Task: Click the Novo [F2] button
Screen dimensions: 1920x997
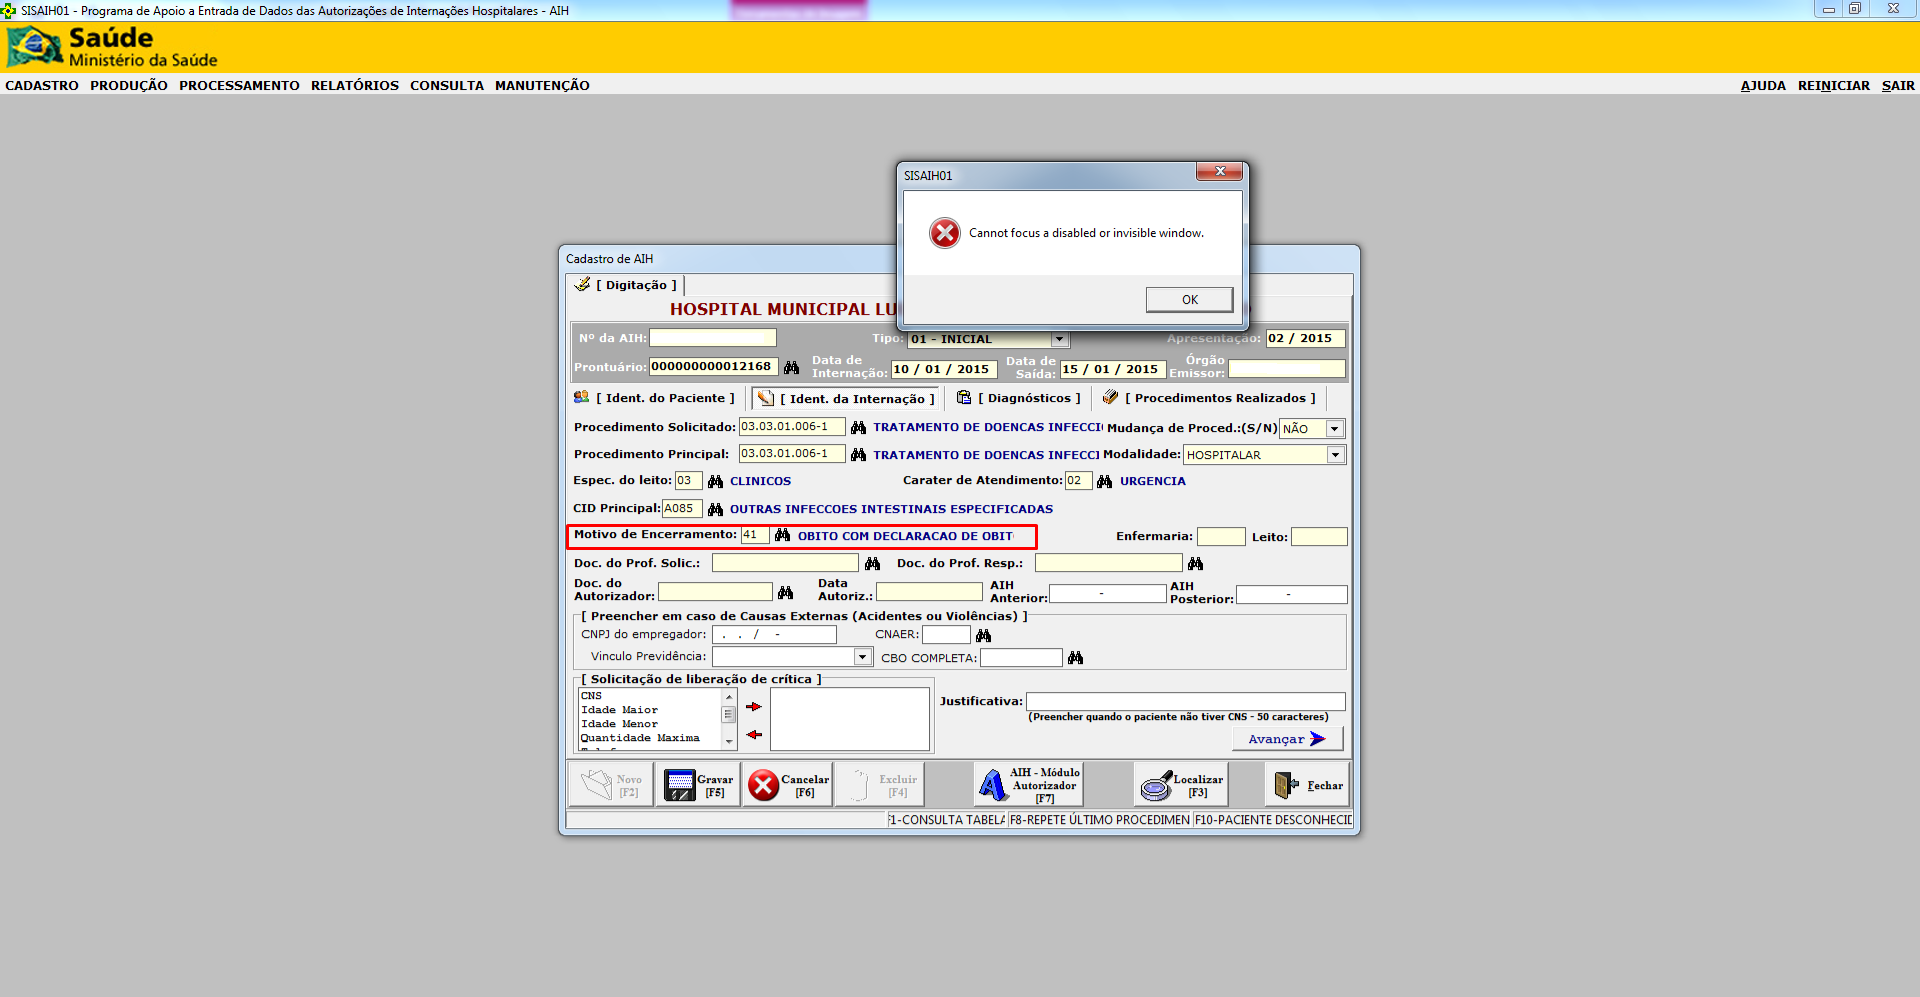Action: [x=611, y=785]
